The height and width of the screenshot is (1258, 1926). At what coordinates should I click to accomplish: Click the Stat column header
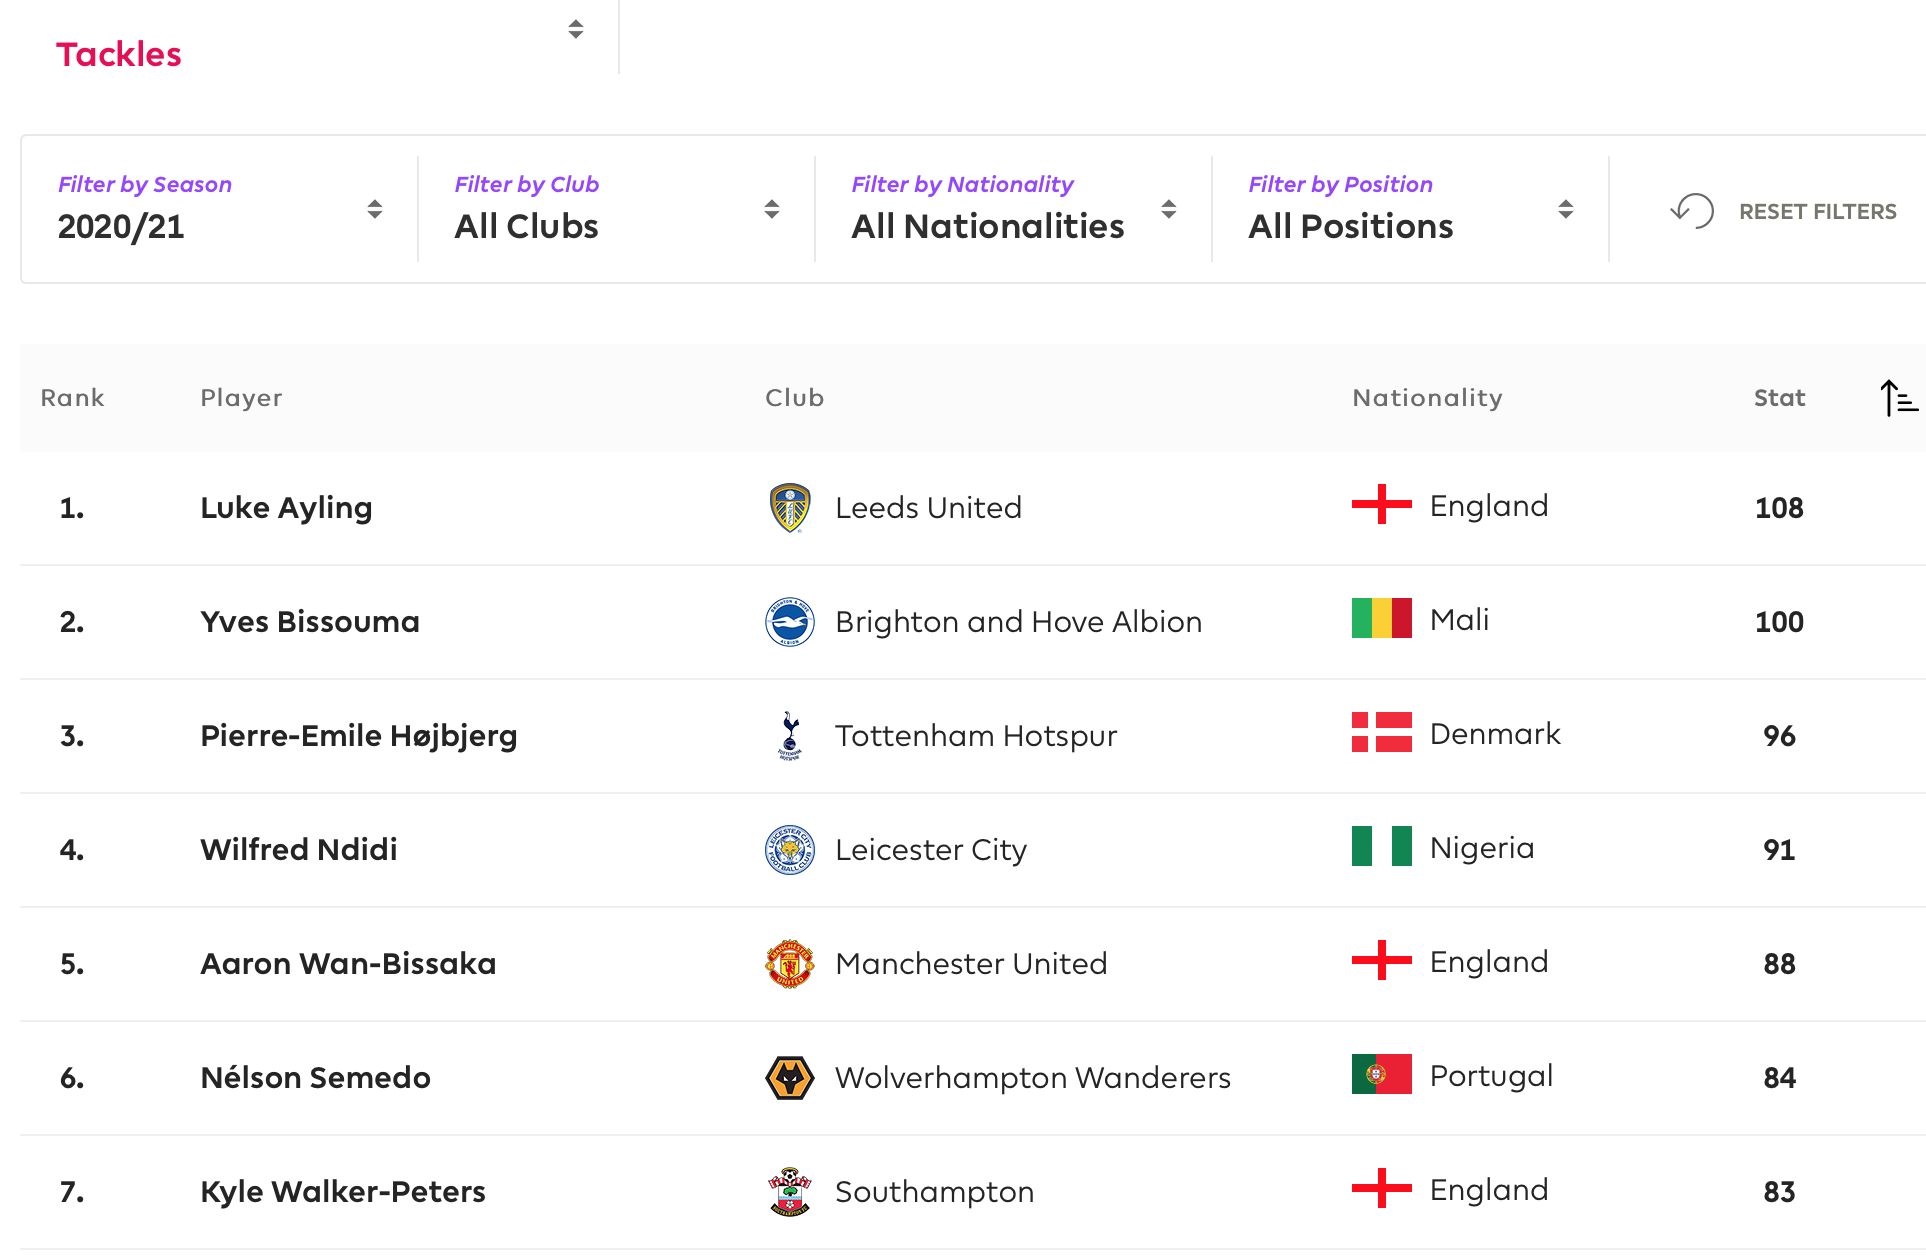tap(1779, 398)
